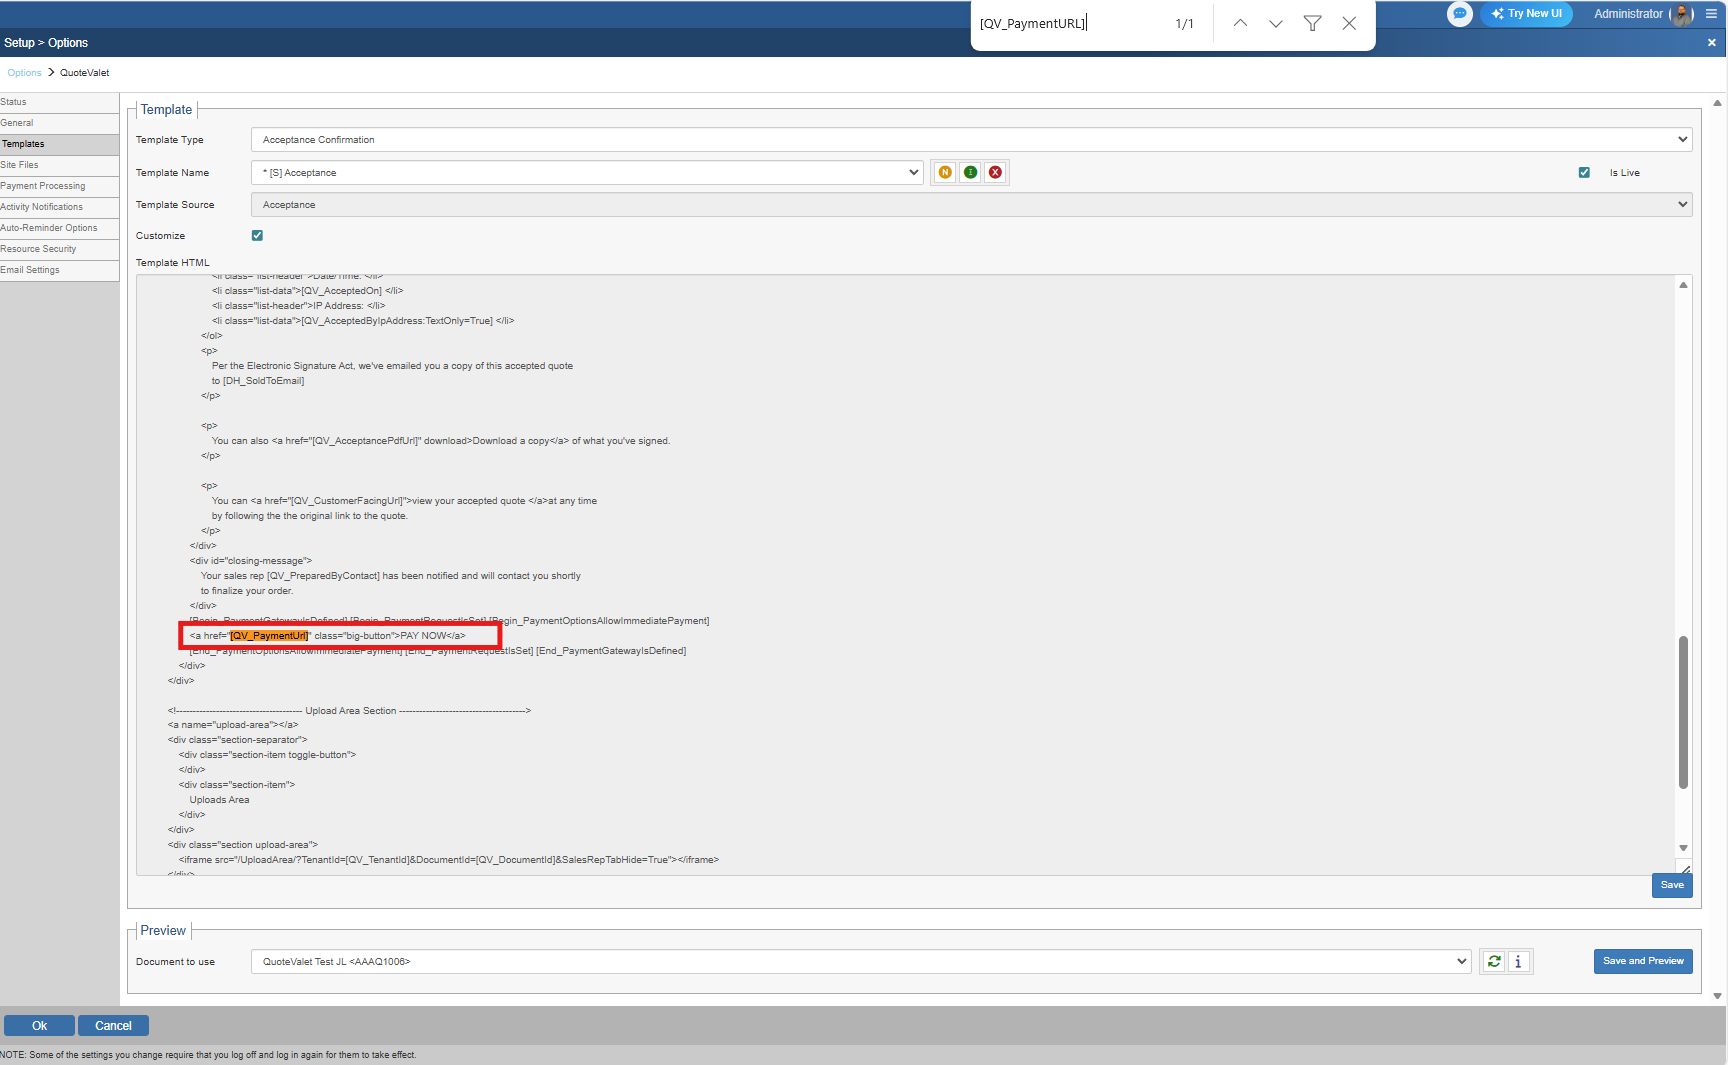Viewport: 1728px width, 1065px height.
Task: Go to previous find result arrow
Action: coord(1240,23)
